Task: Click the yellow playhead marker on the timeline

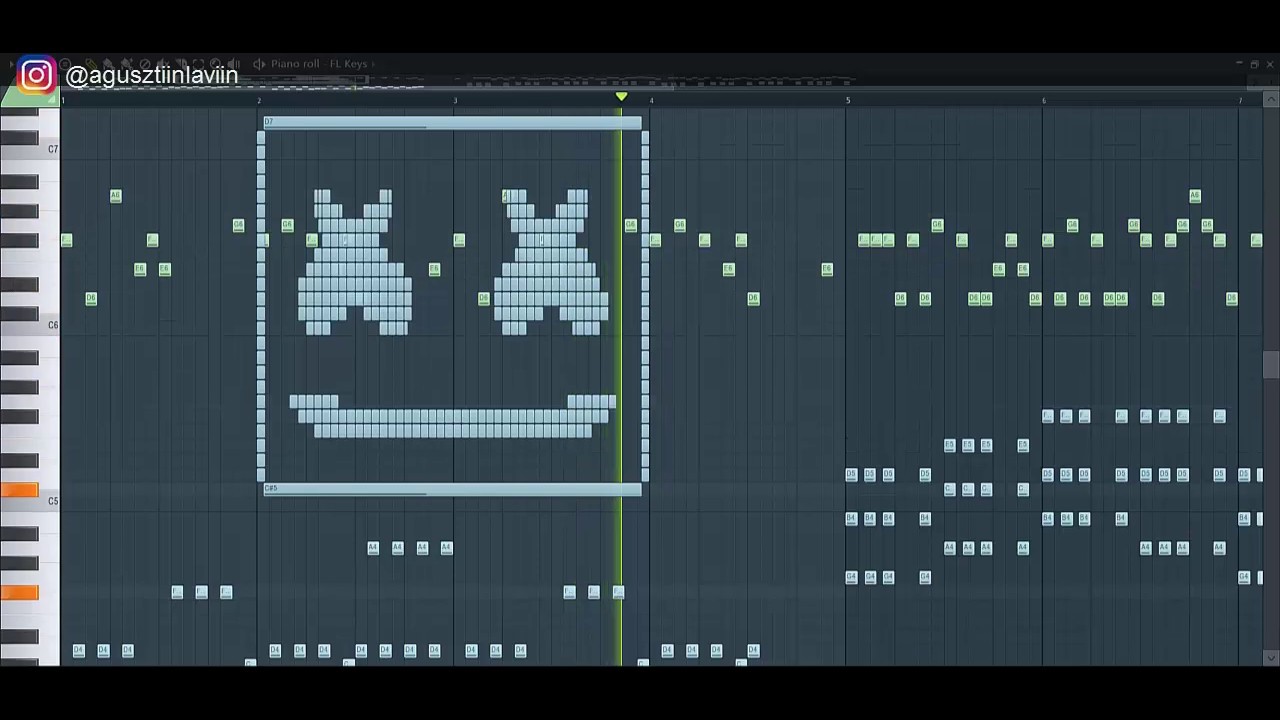Action: 621,97
